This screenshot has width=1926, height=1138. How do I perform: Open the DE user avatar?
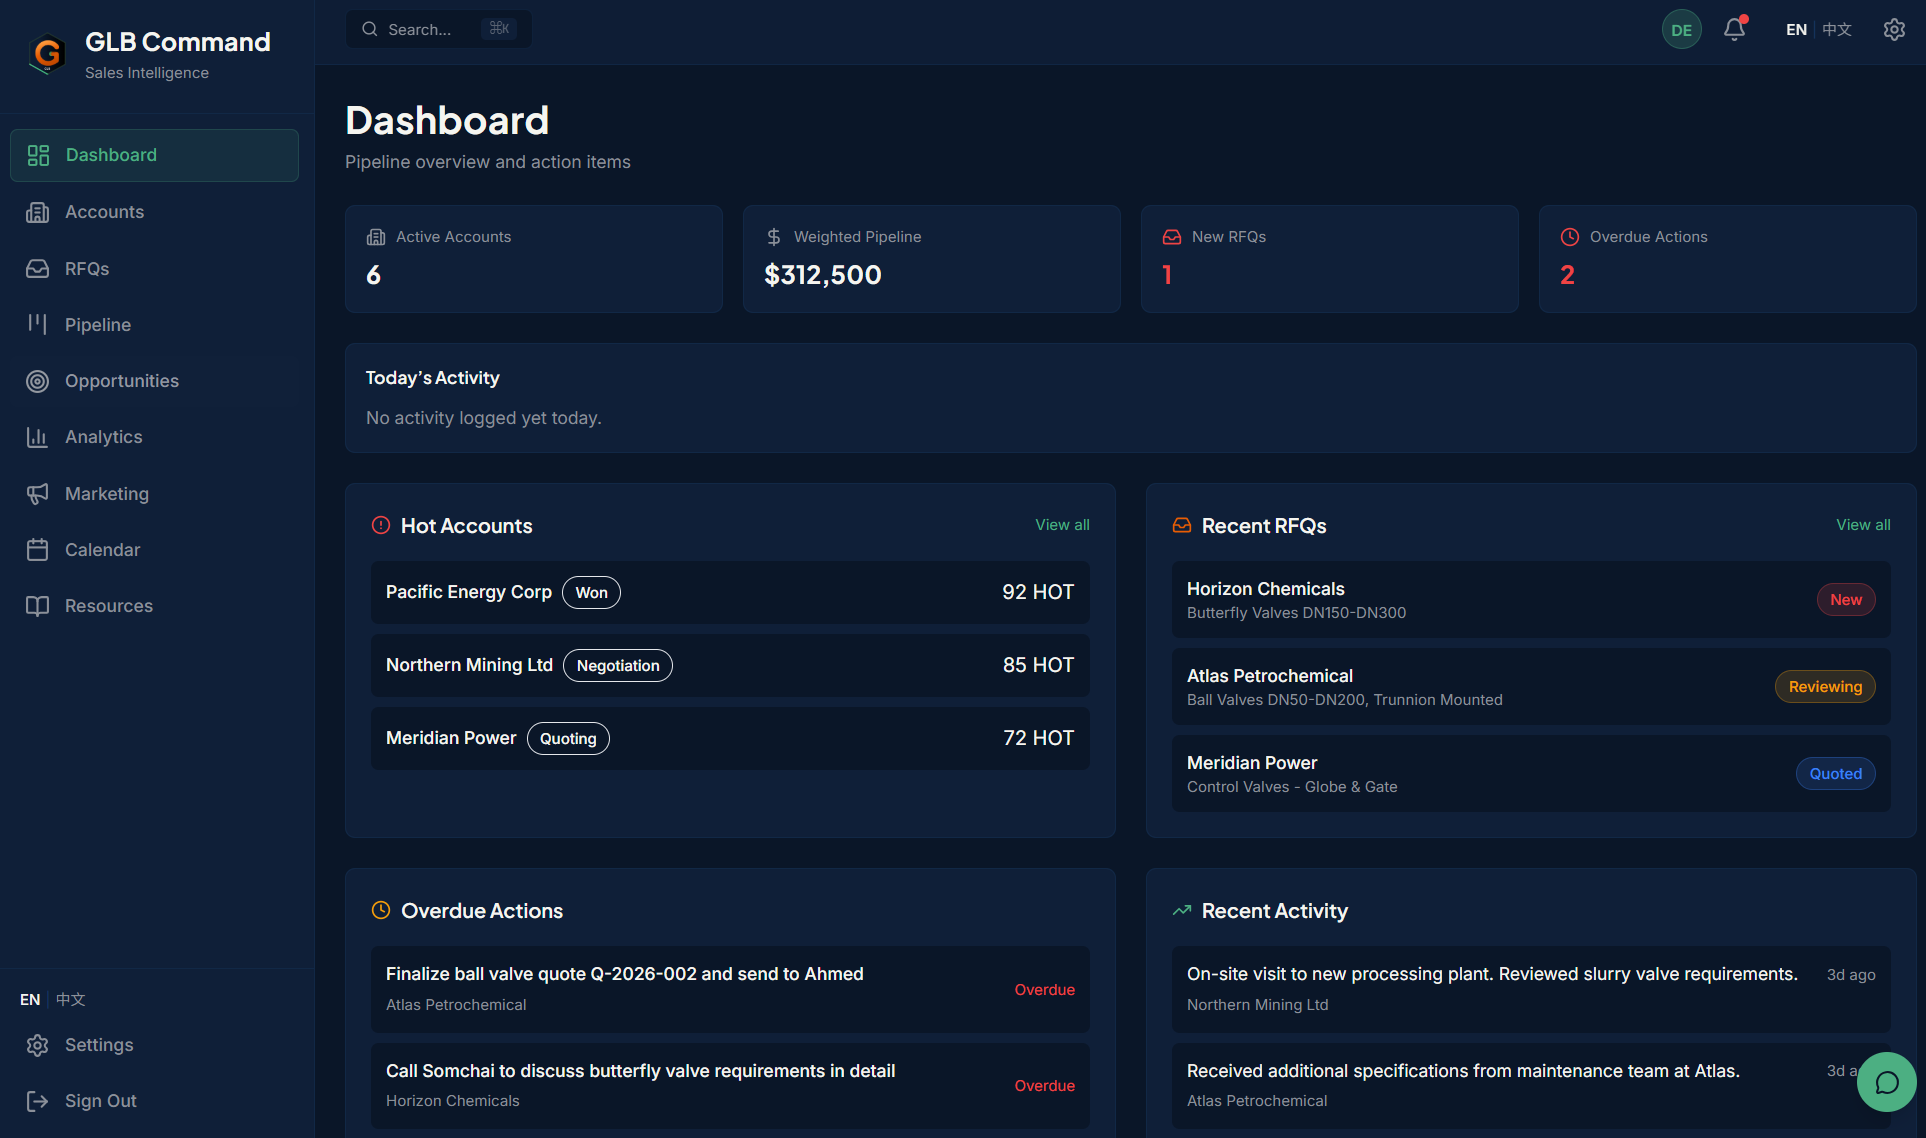point(1681,29)
